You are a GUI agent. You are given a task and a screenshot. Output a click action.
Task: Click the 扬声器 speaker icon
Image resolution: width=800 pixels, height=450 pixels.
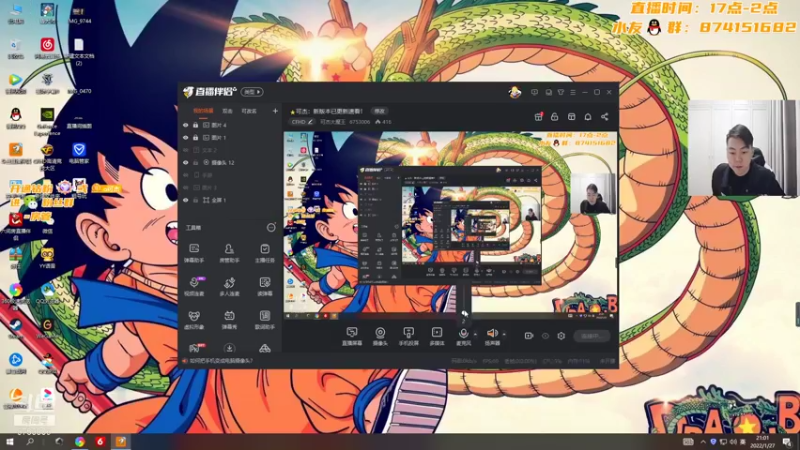[492, 334]
